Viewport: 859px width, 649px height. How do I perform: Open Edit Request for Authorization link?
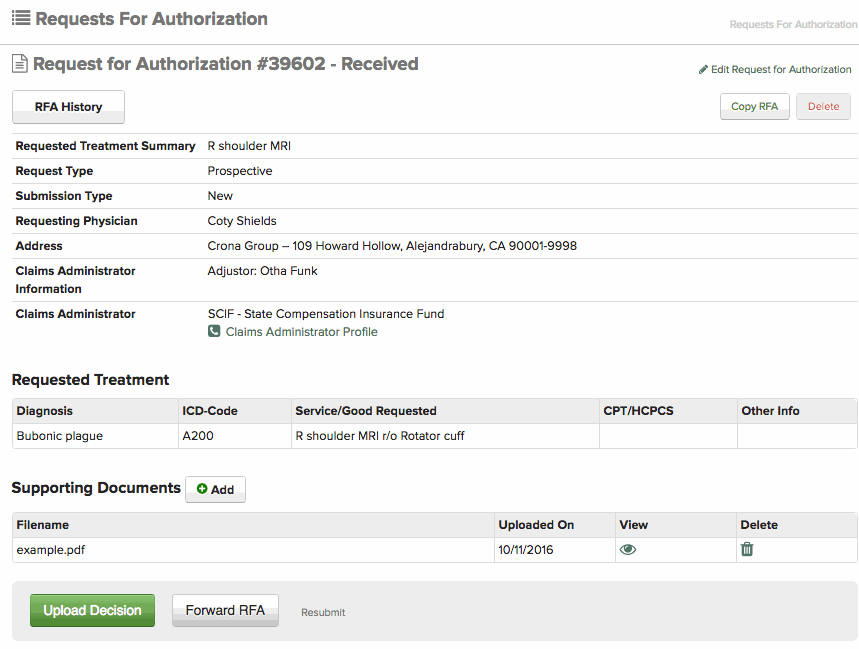[781, 70]
